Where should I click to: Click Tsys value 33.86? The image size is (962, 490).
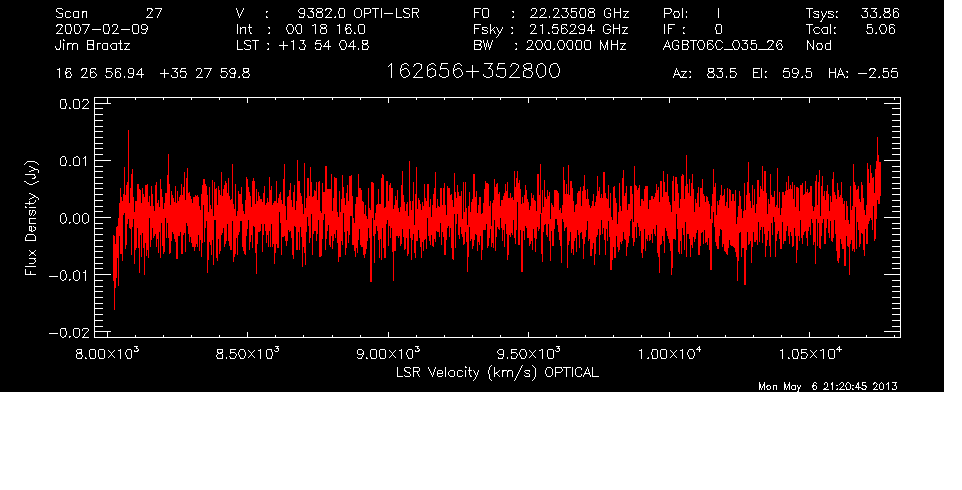pos(880,13)
